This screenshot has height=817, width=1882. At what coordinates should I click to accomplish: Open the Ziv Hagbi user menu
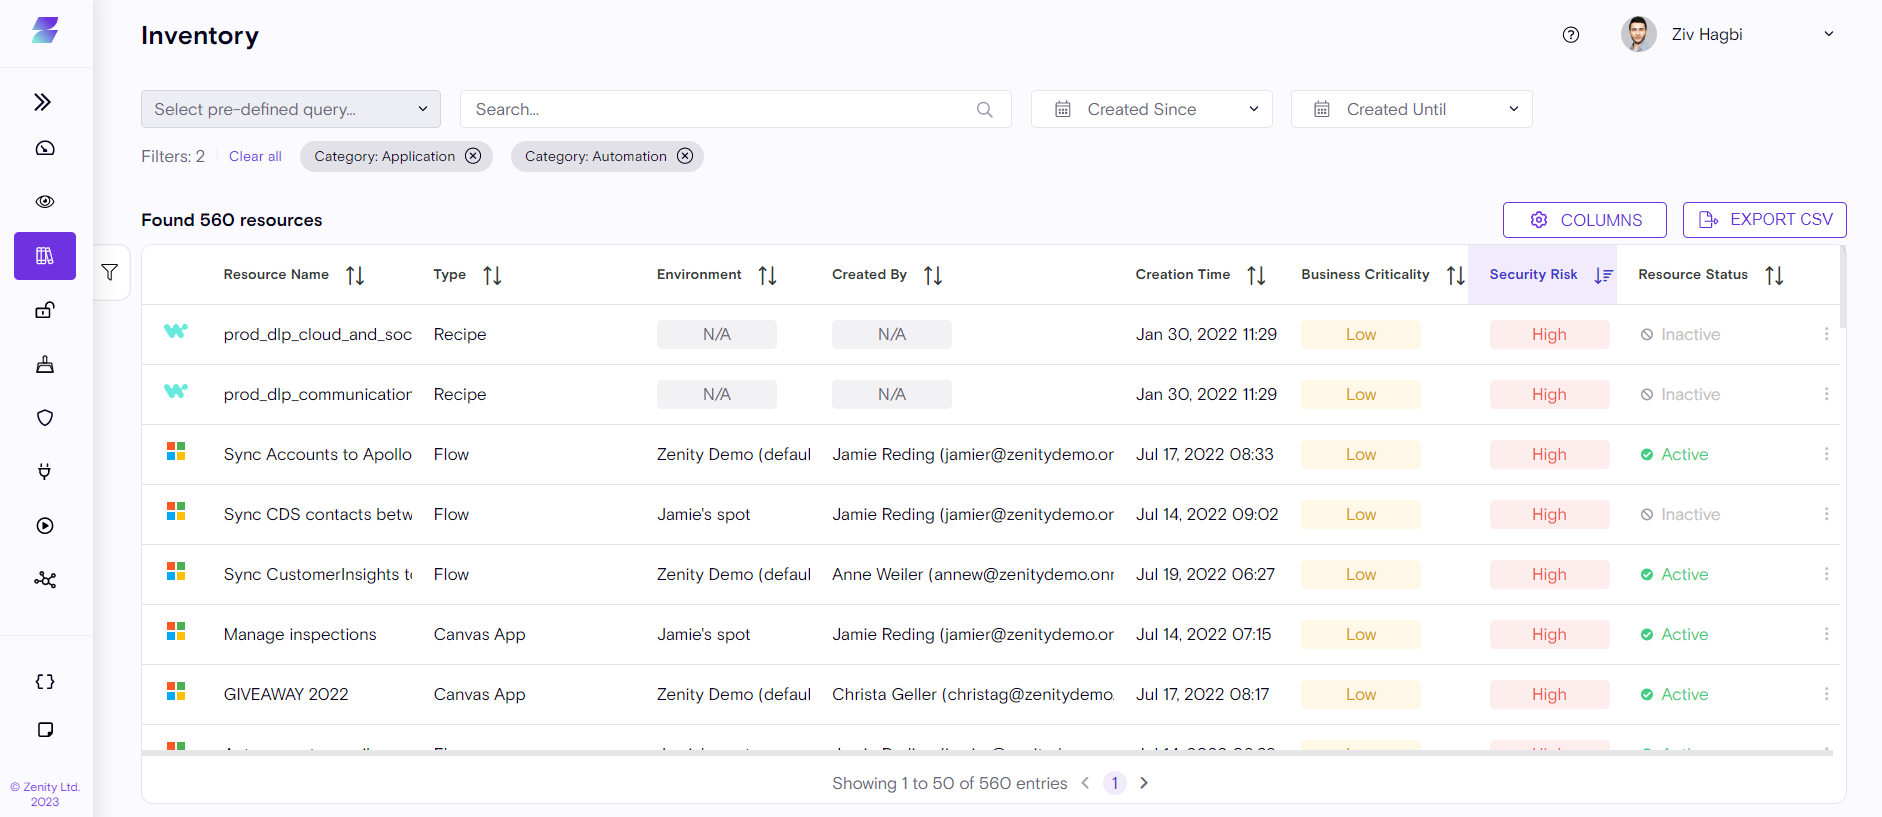tap(1727, 35)
